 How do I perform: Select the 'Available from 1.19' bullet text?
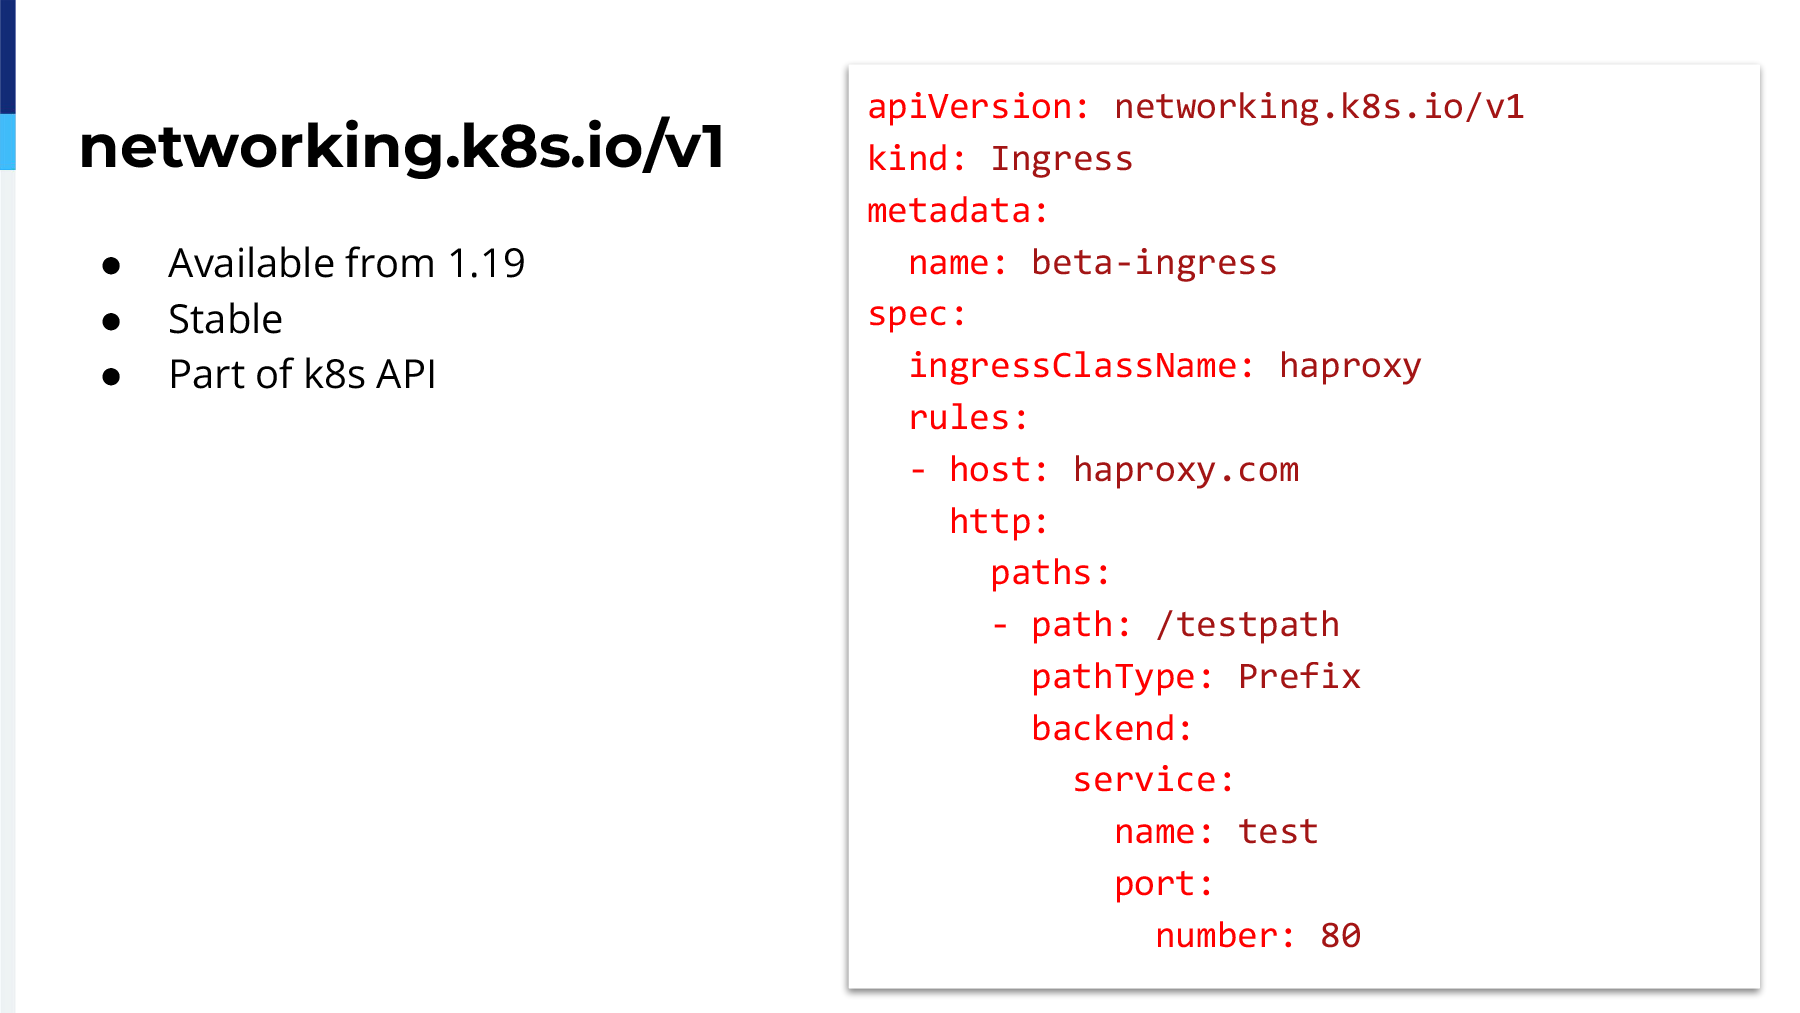coord(346,263)
